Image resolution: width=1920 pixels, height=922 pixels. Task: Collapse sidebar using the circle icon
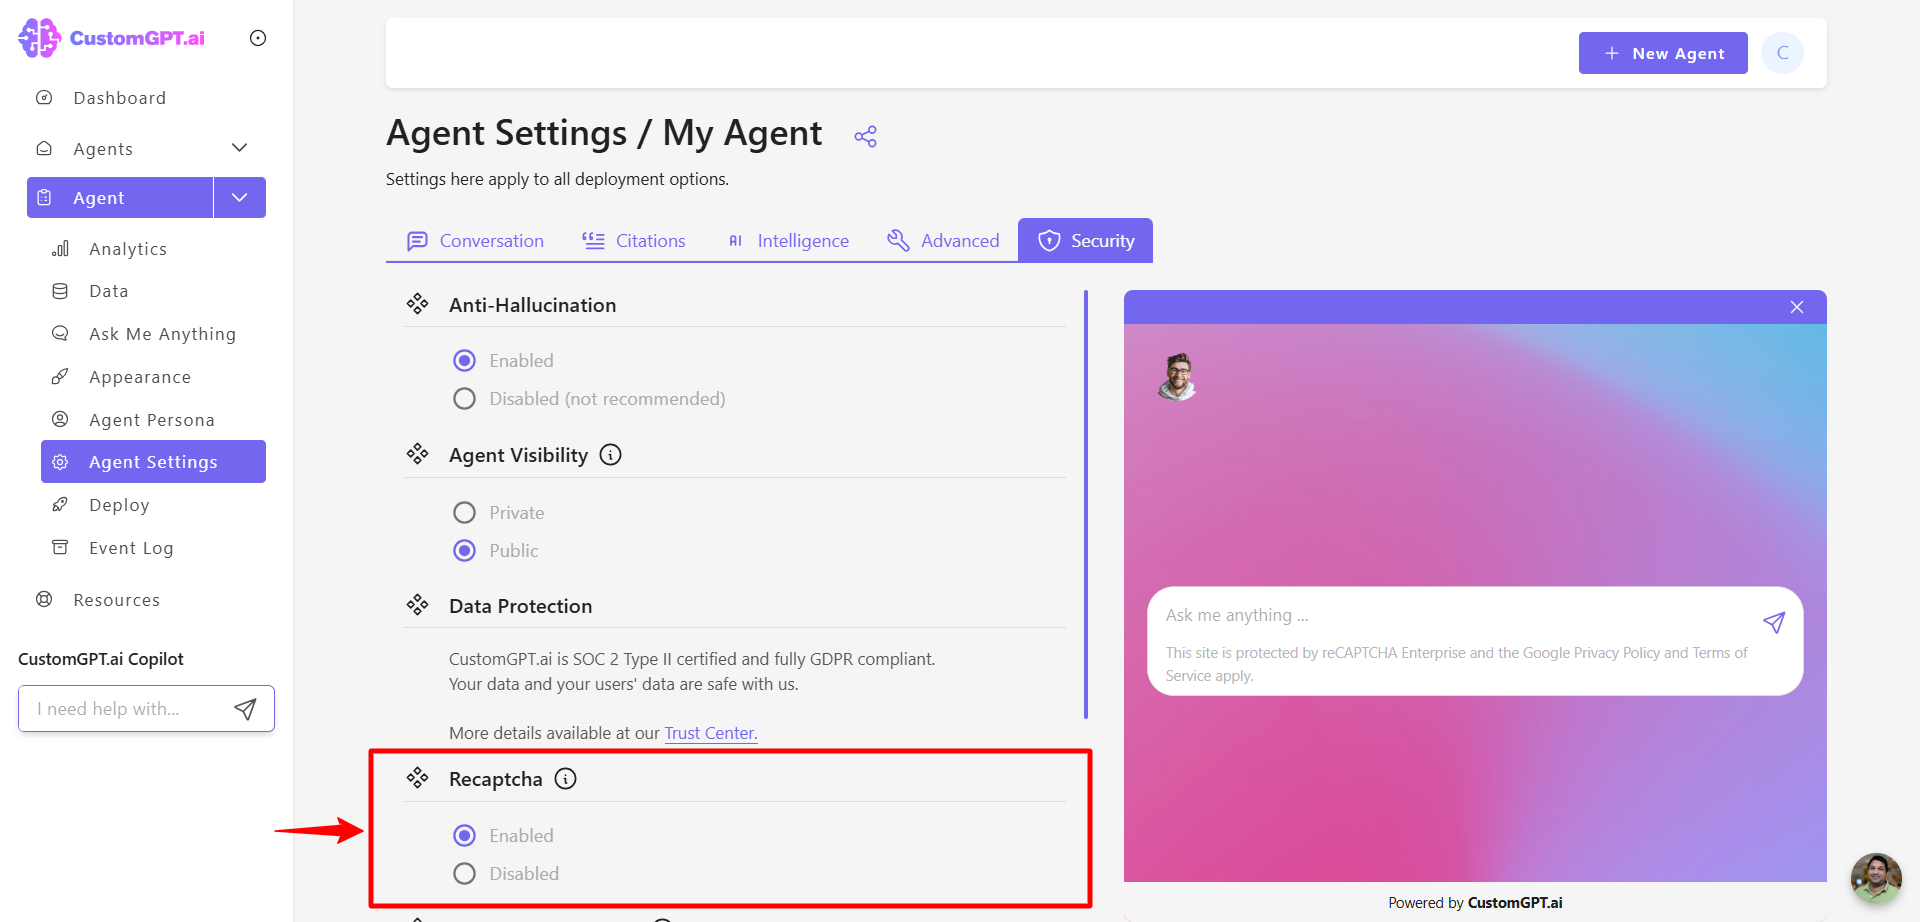(258, 38)
